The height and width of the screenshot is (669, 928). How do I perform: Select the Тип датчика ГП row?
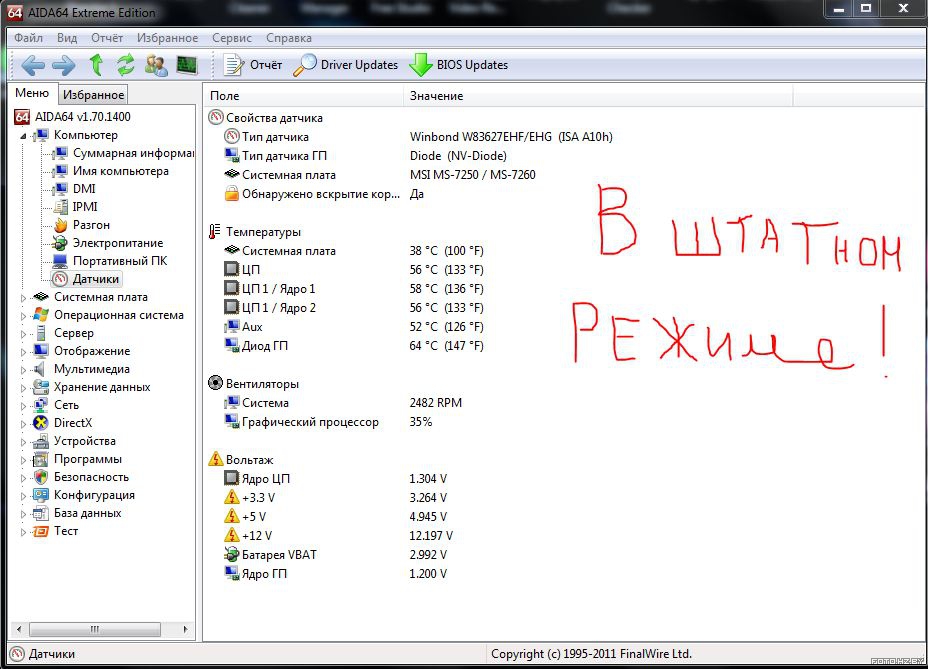(367, 156)
